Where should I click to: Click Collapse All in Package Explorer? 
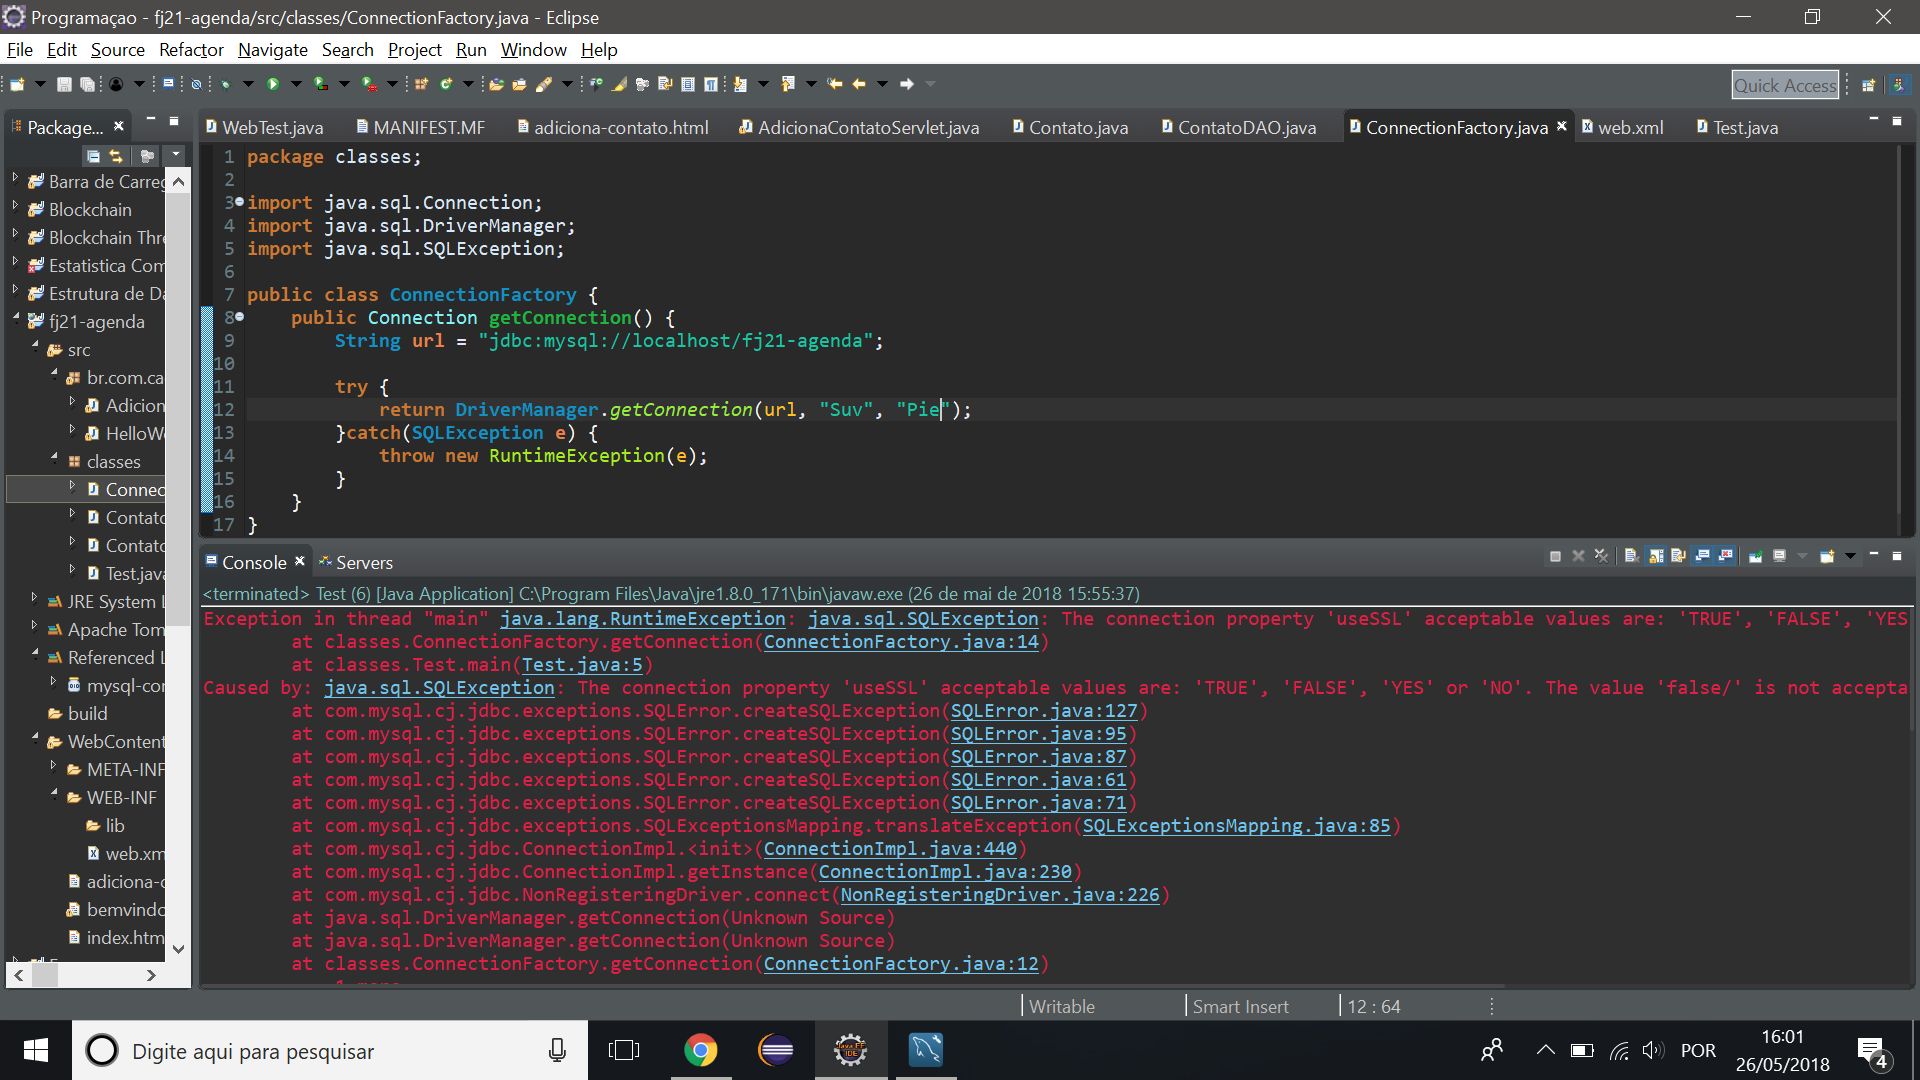(x=93, y=156)
